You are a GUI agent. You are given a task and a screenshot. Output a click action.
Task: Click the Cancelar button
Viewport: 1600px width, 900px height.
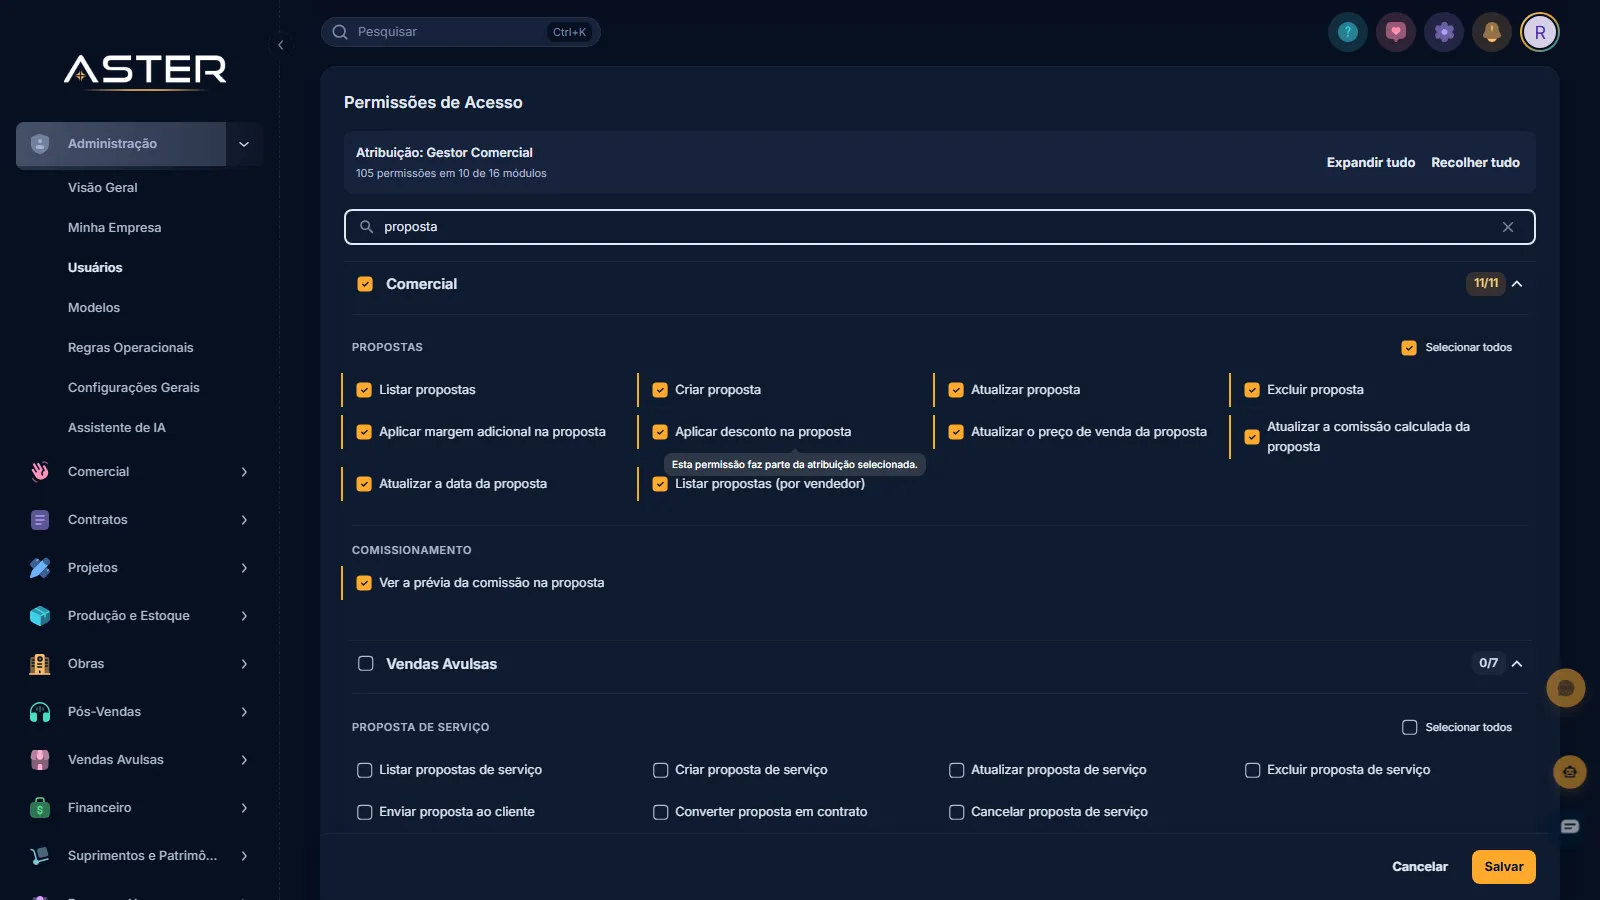coord(1420,867)
